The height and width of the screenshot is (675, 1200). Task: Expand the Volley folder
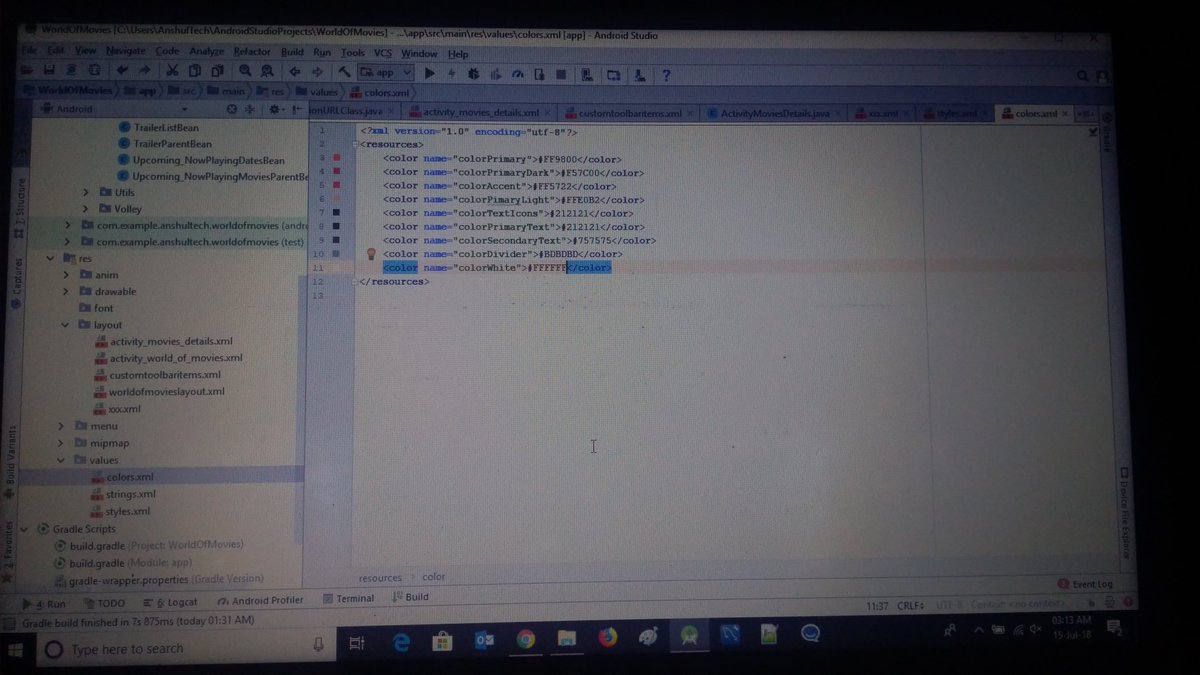pyautogui.click(x=87, y=209)
